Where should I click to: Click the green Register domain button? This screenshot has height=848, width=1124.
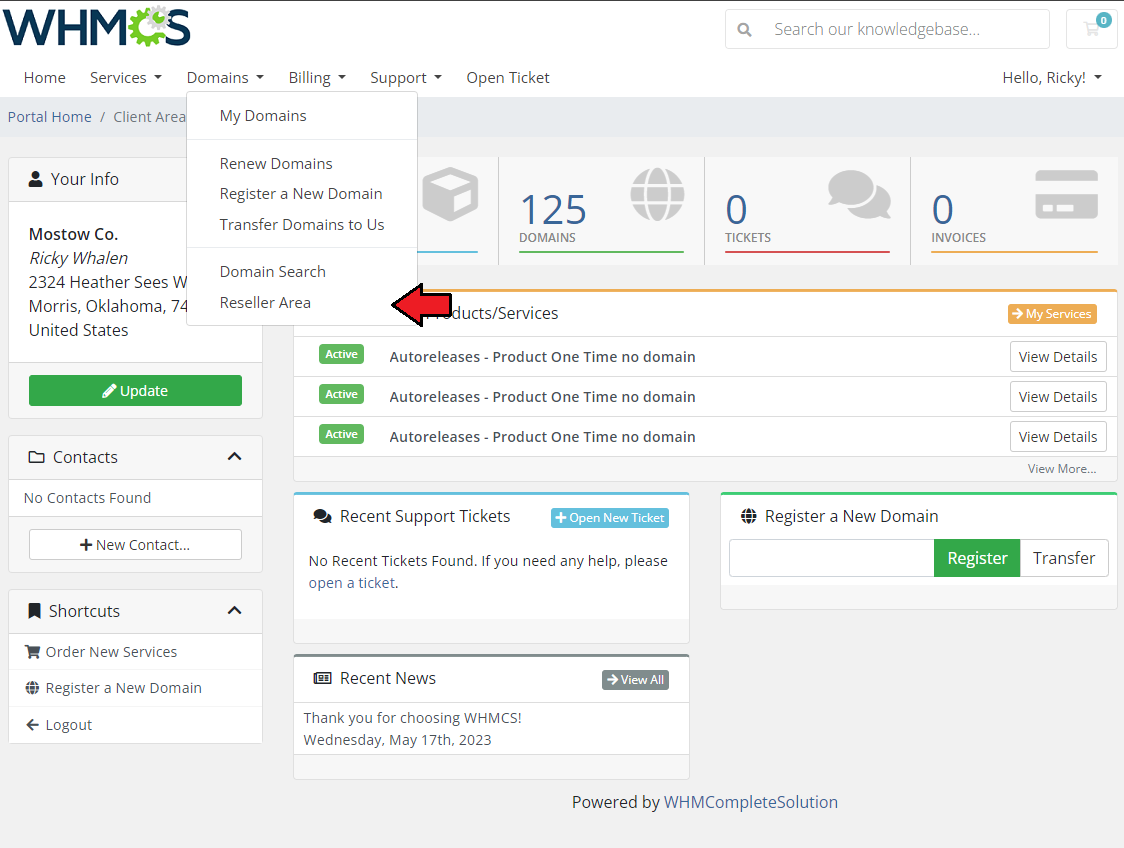coord(977,558)
